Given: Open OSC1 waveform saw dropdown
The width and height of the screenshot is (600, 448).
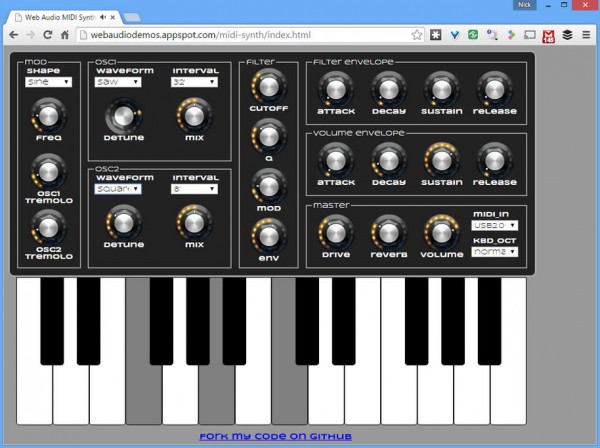Looking at the screenshot, I should [x=118, y=82].
